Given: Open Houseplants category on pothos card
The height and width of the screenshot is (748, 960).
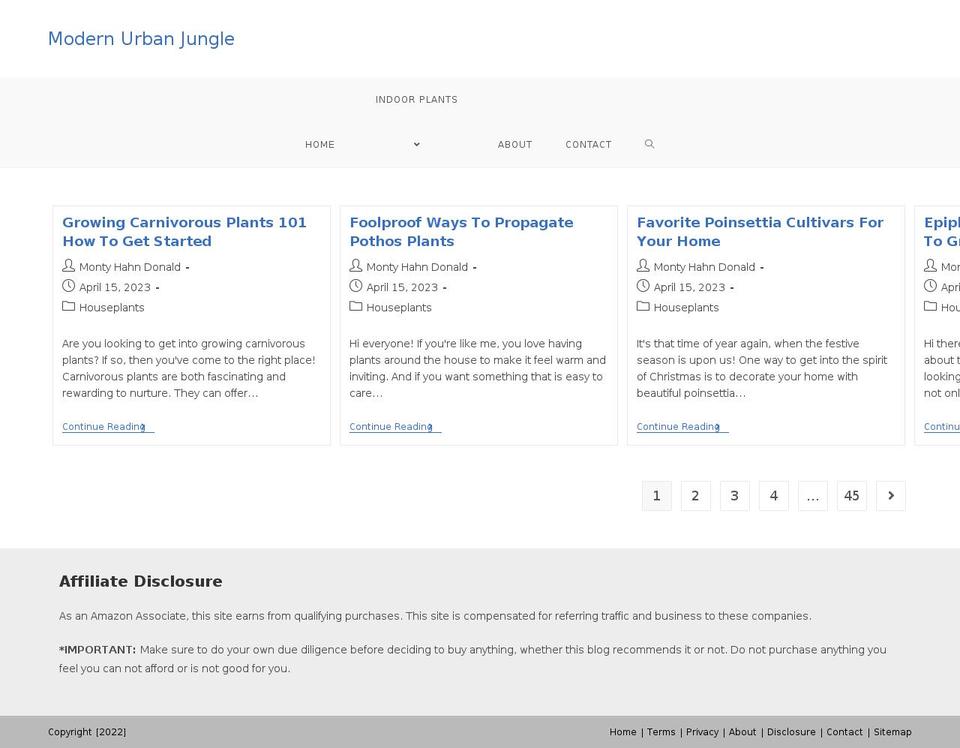Looking at the screenshot, I should 399,307.
